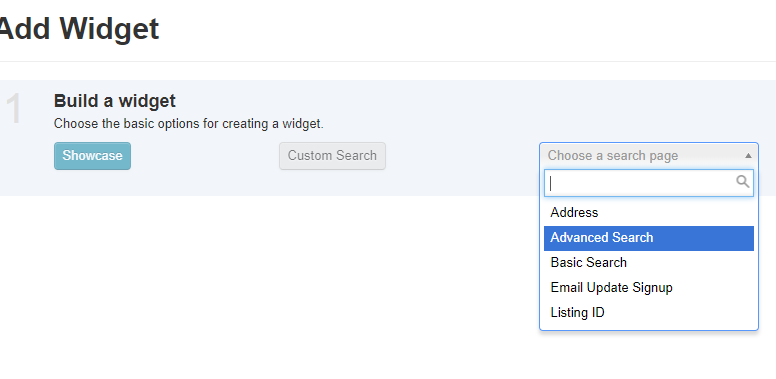Open the Choose a search page combo box
This screenshot has width=776, height=379.
point(649,156)
